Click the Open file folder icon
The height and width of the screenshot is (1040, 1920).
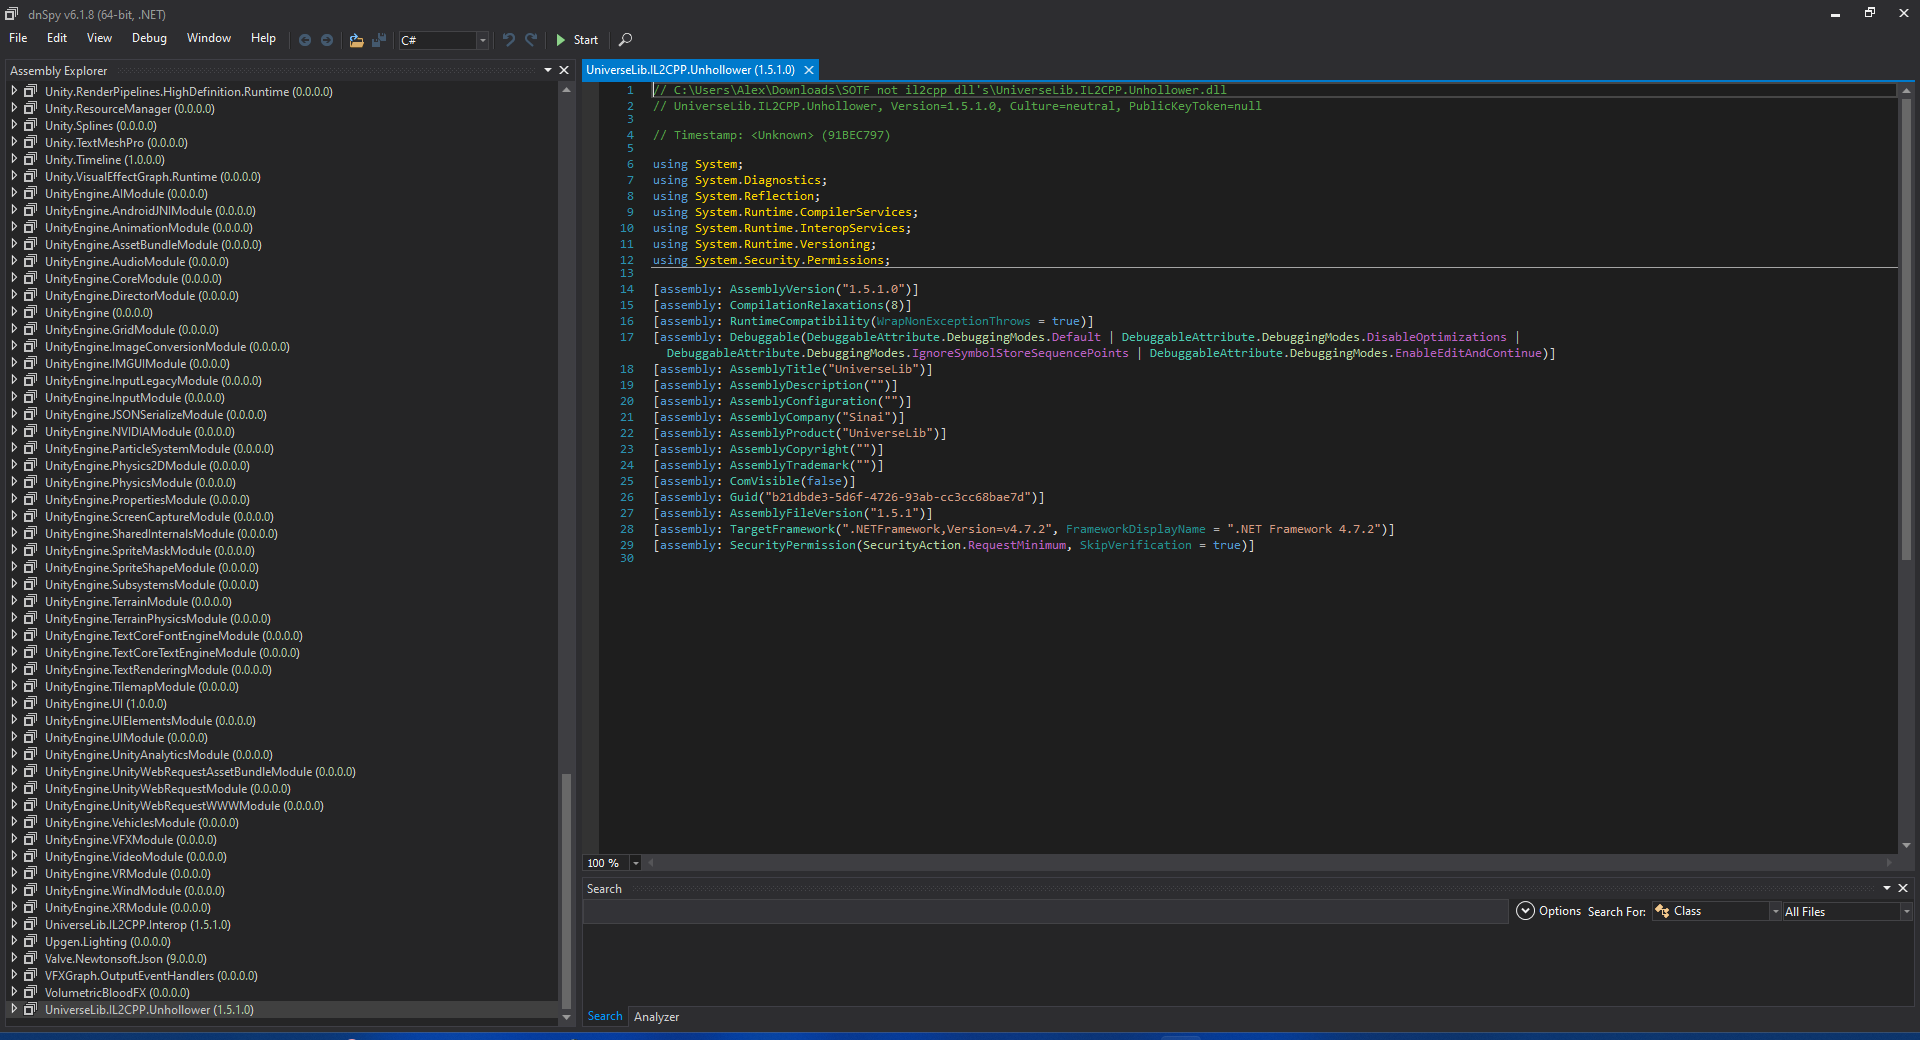(x=356, y=40)
